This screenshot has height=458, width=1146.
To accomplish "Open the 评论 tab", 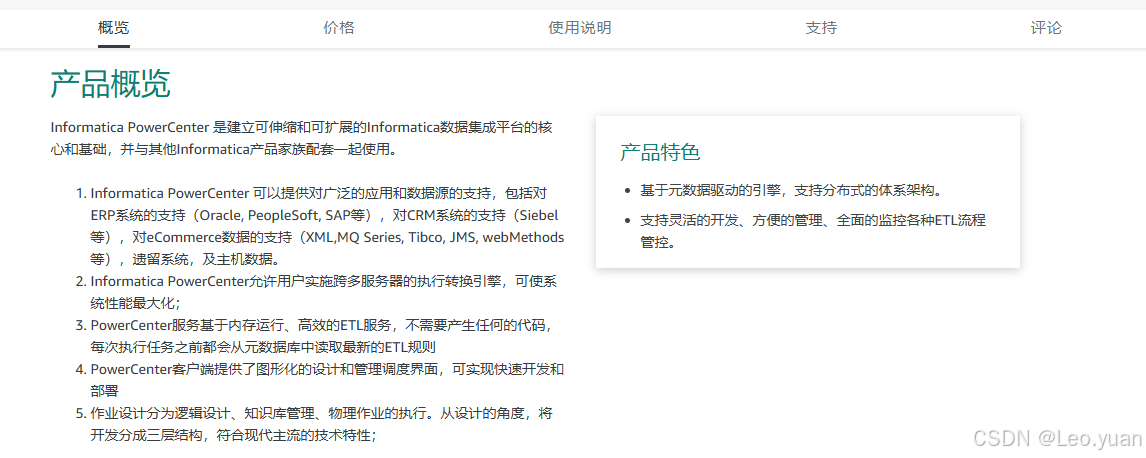I will (x=1046, y=28).
